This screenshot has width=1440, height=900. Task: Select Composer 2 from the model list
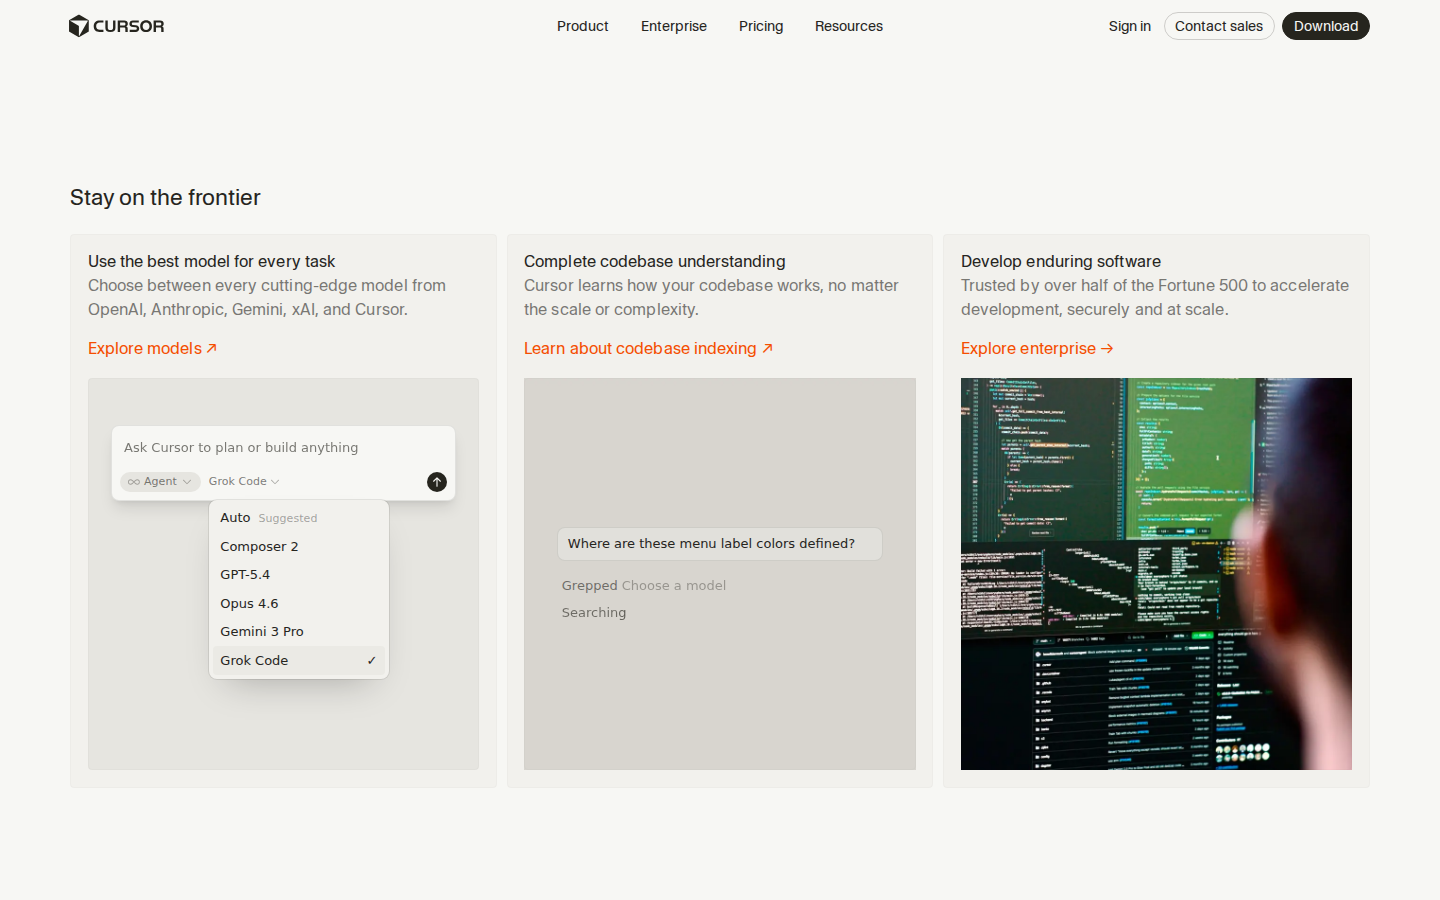[259, 546]
